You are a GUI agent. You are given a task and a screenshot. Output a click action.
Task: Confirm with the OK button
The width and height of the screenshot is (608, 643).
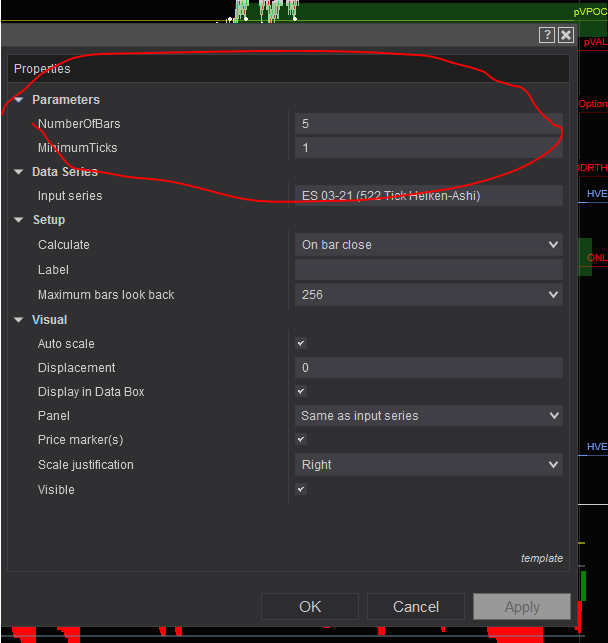tap(310, 607)
